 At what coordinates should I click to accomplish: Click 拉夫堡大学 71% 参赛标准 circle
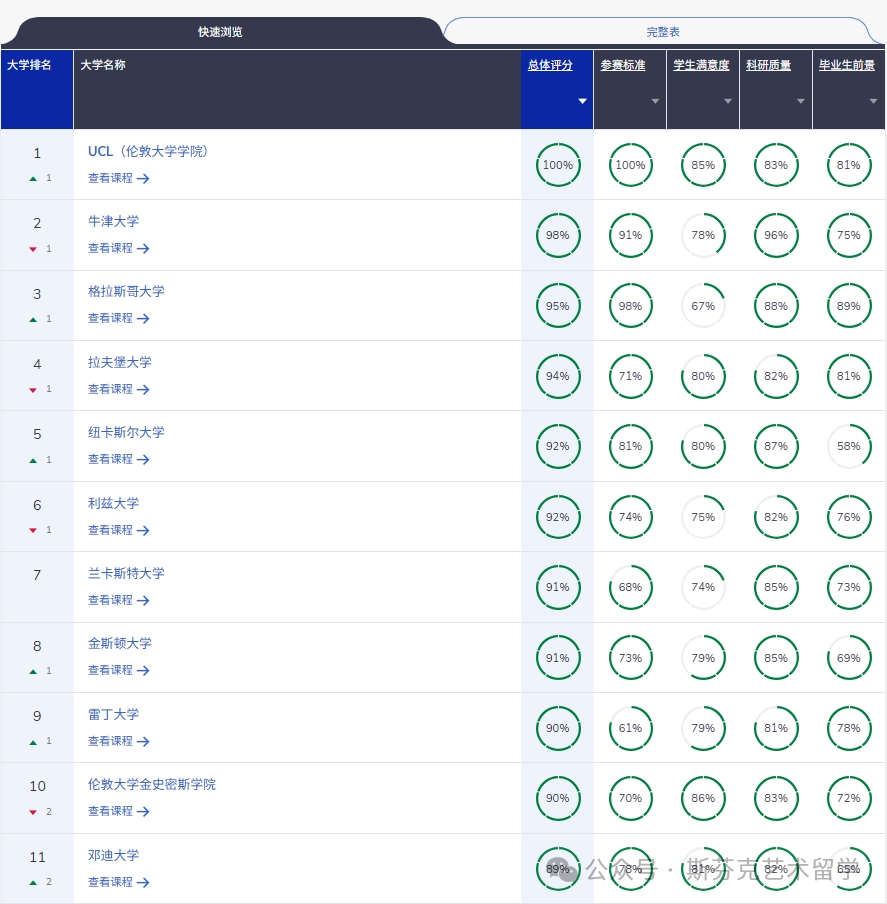tap(631, 376)
